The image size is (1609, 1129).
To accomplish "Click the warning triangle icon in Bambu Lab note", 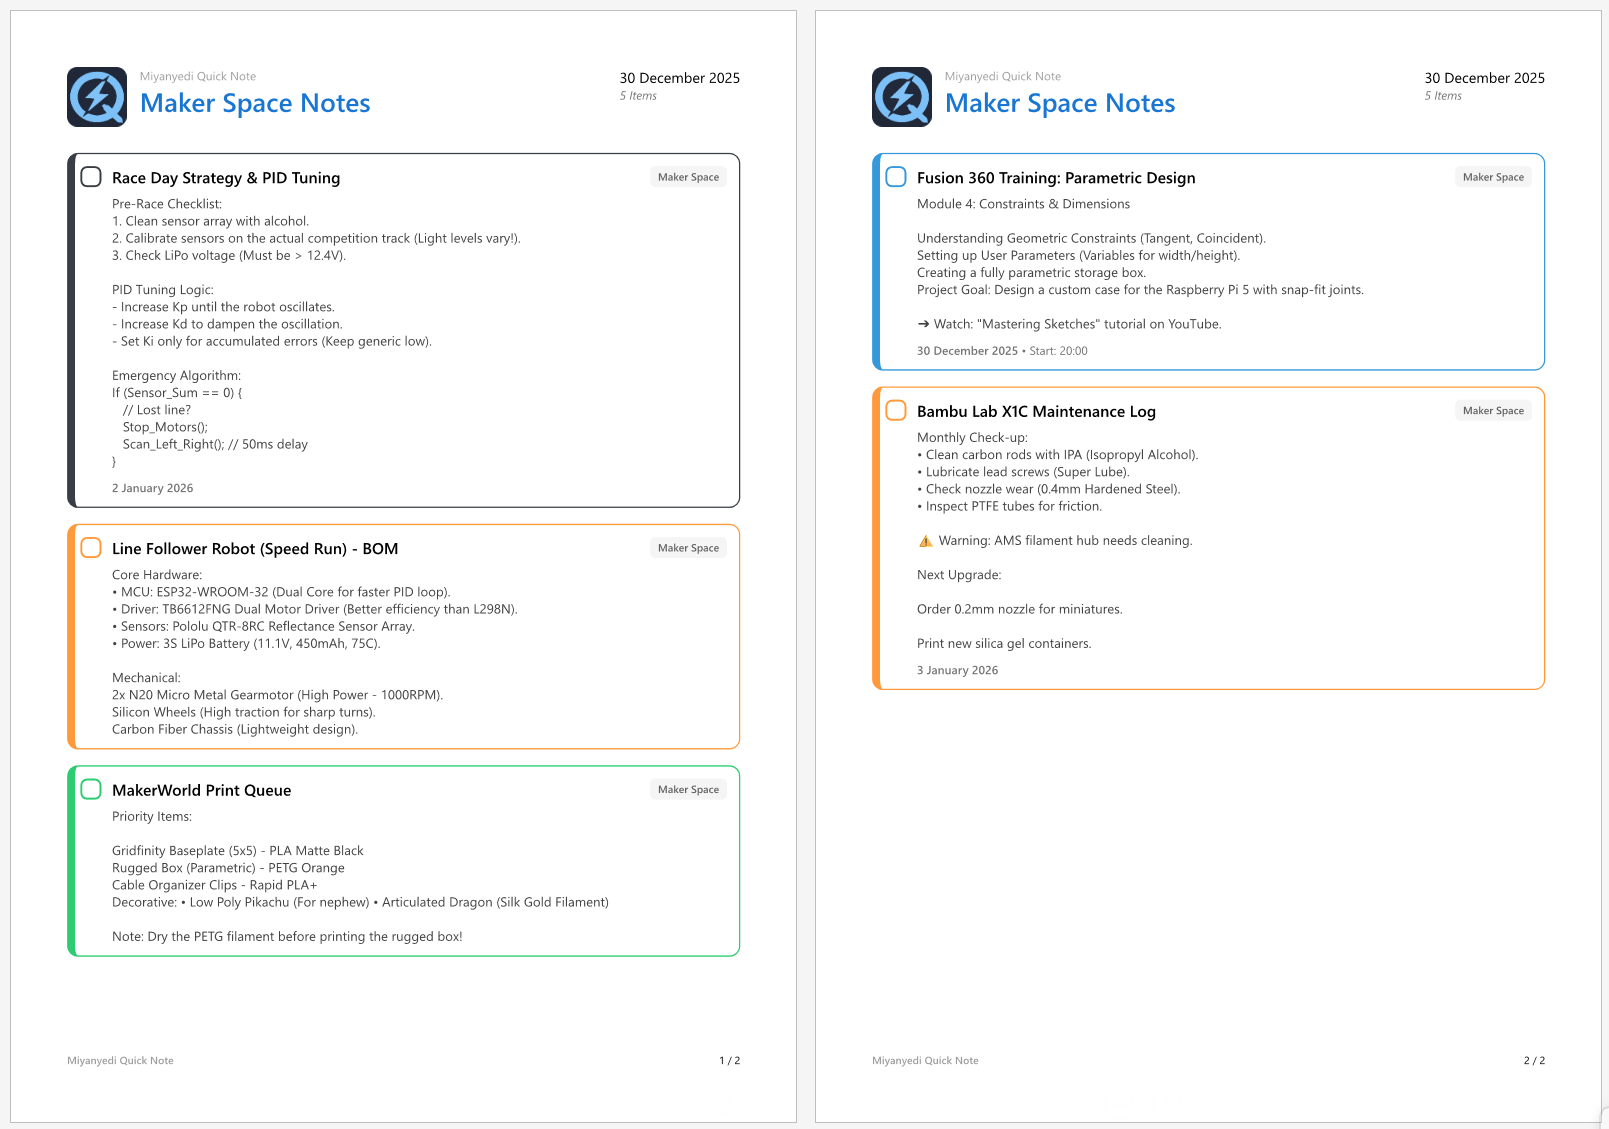I will pos(925,541).
